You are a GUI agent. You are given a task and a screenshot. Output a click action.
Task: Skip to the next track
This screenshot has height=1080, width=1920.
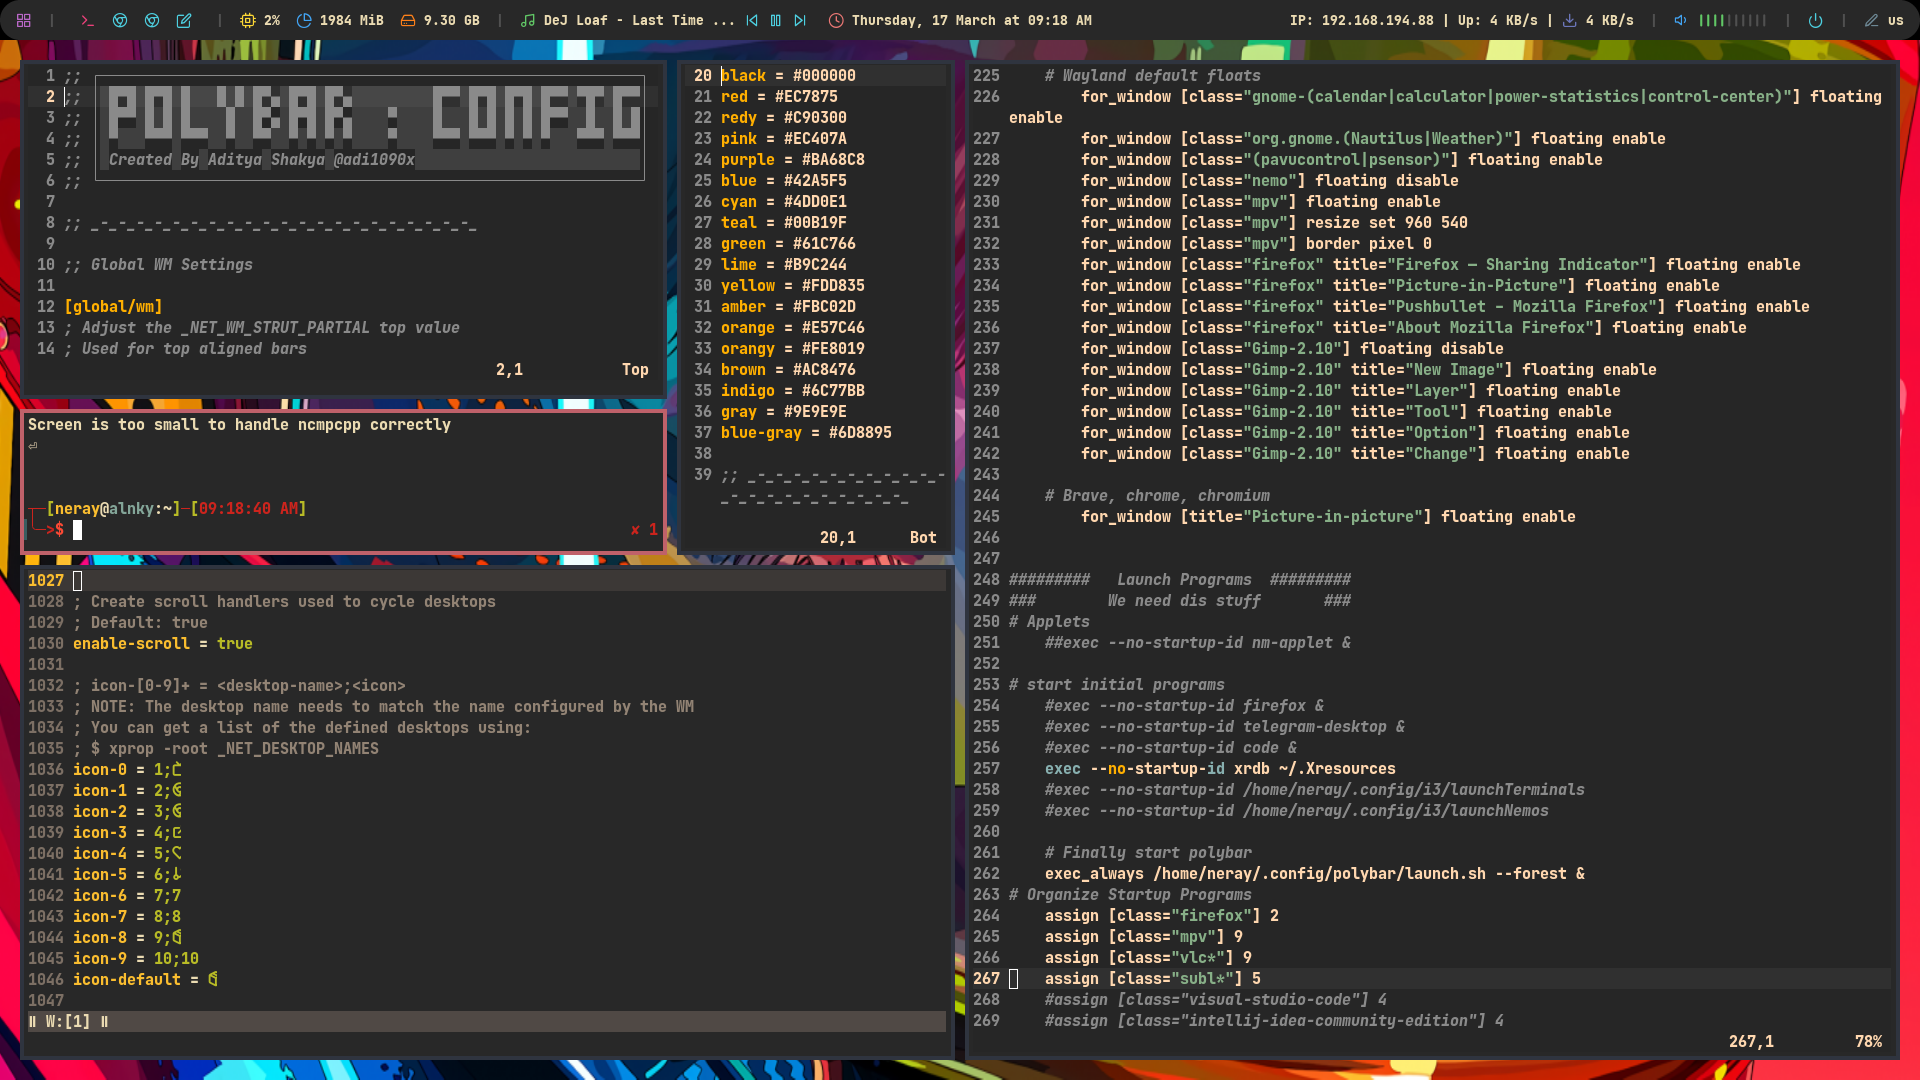click(x=798, y=20)
